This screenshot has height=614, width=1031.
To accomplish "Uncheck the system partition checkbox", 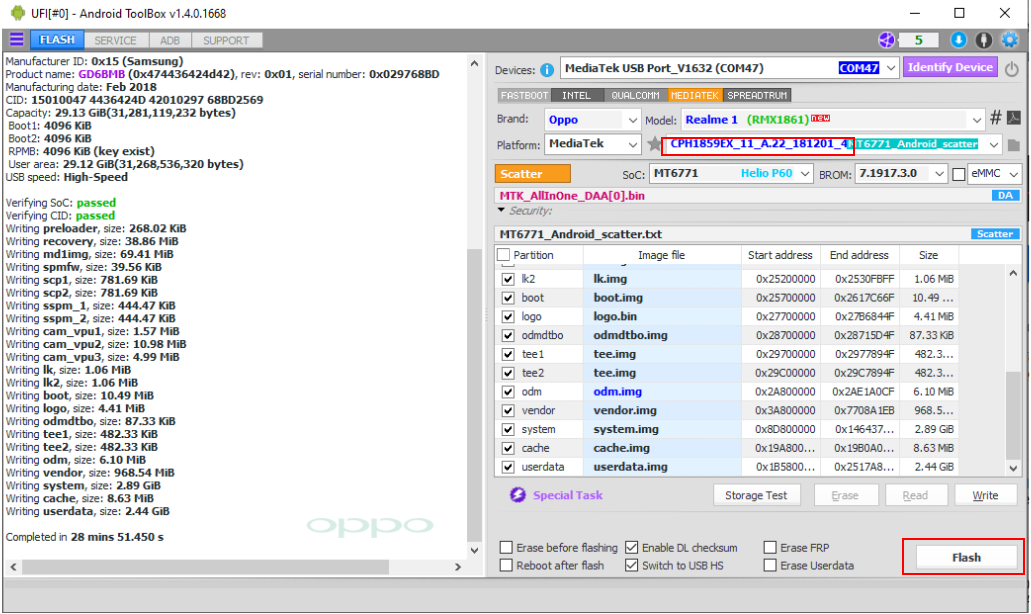I will [508, 429].
